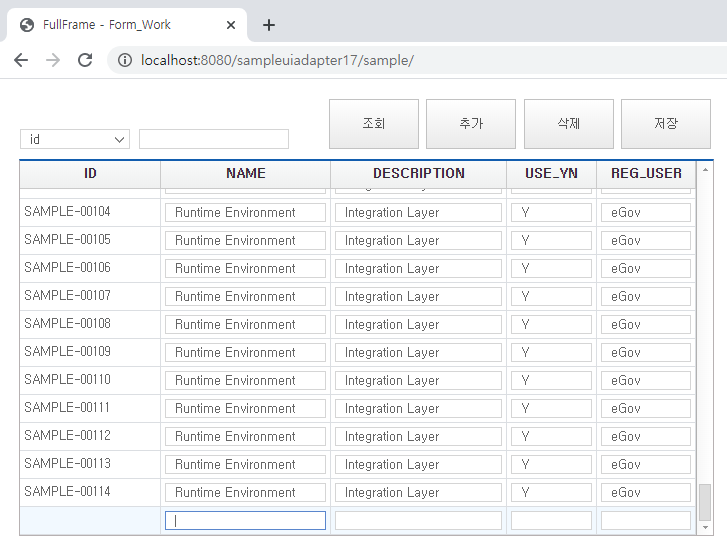Screen dimensions: 727x545
Task: Click the DESCRIPTION field in the empty new row
Action: click(418, 520)
